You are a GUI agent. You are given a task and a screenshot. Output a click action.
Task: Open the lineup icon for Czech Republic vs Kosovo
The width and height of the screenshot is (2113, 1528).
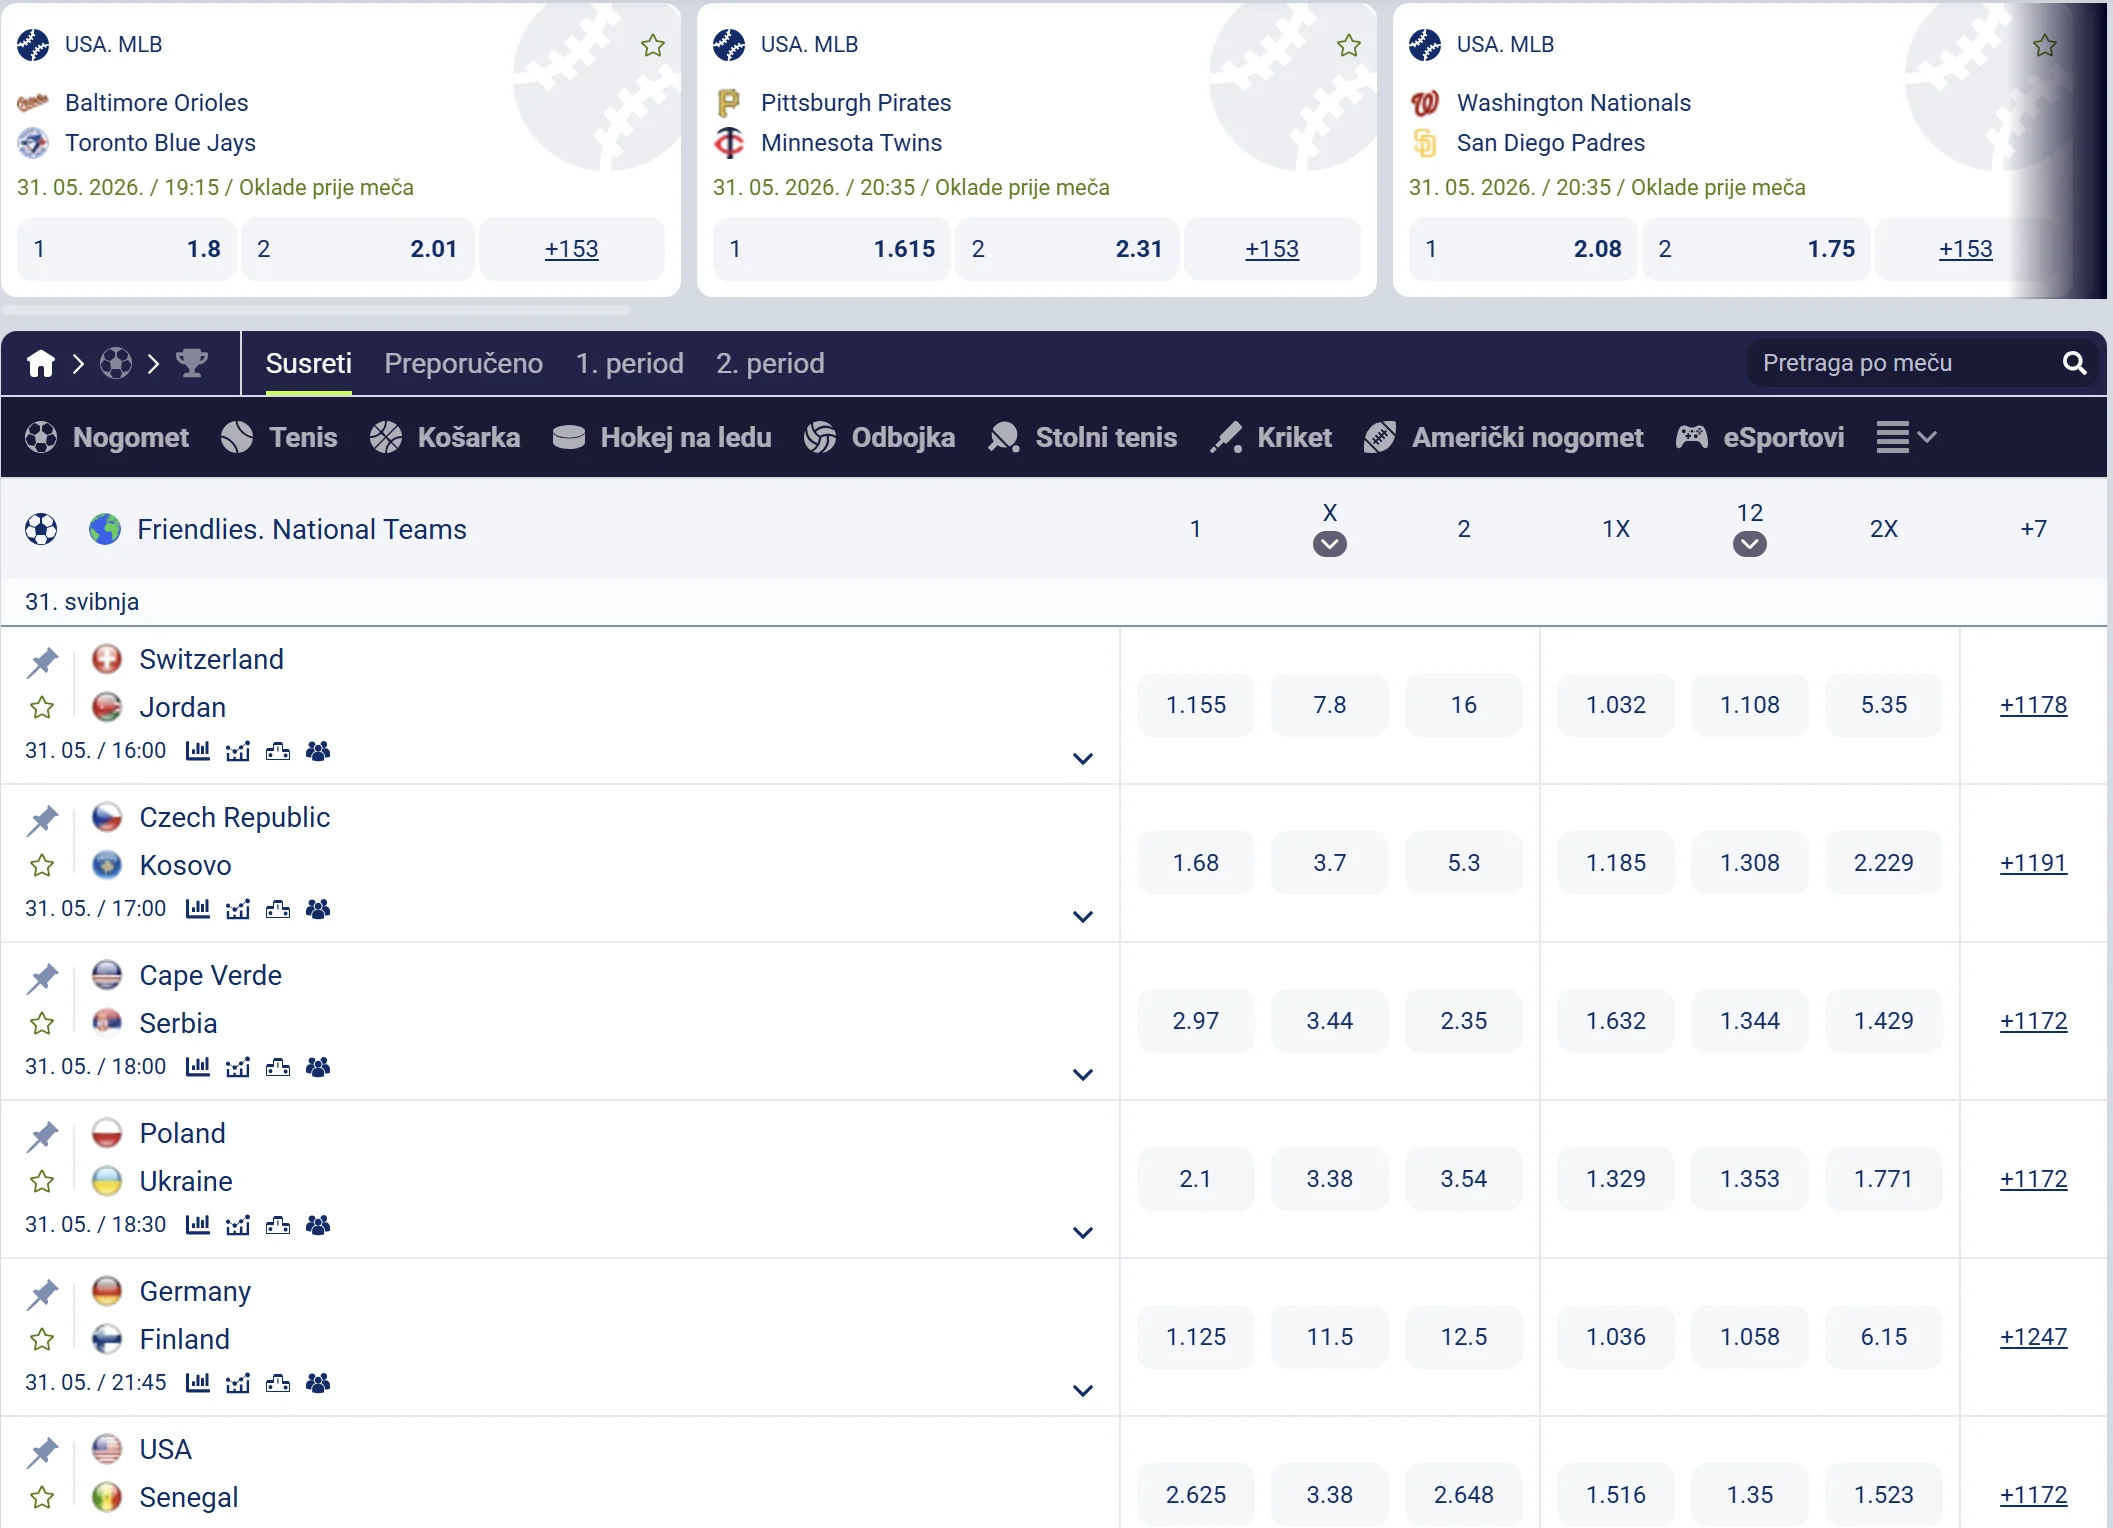[x=318, y=909]
